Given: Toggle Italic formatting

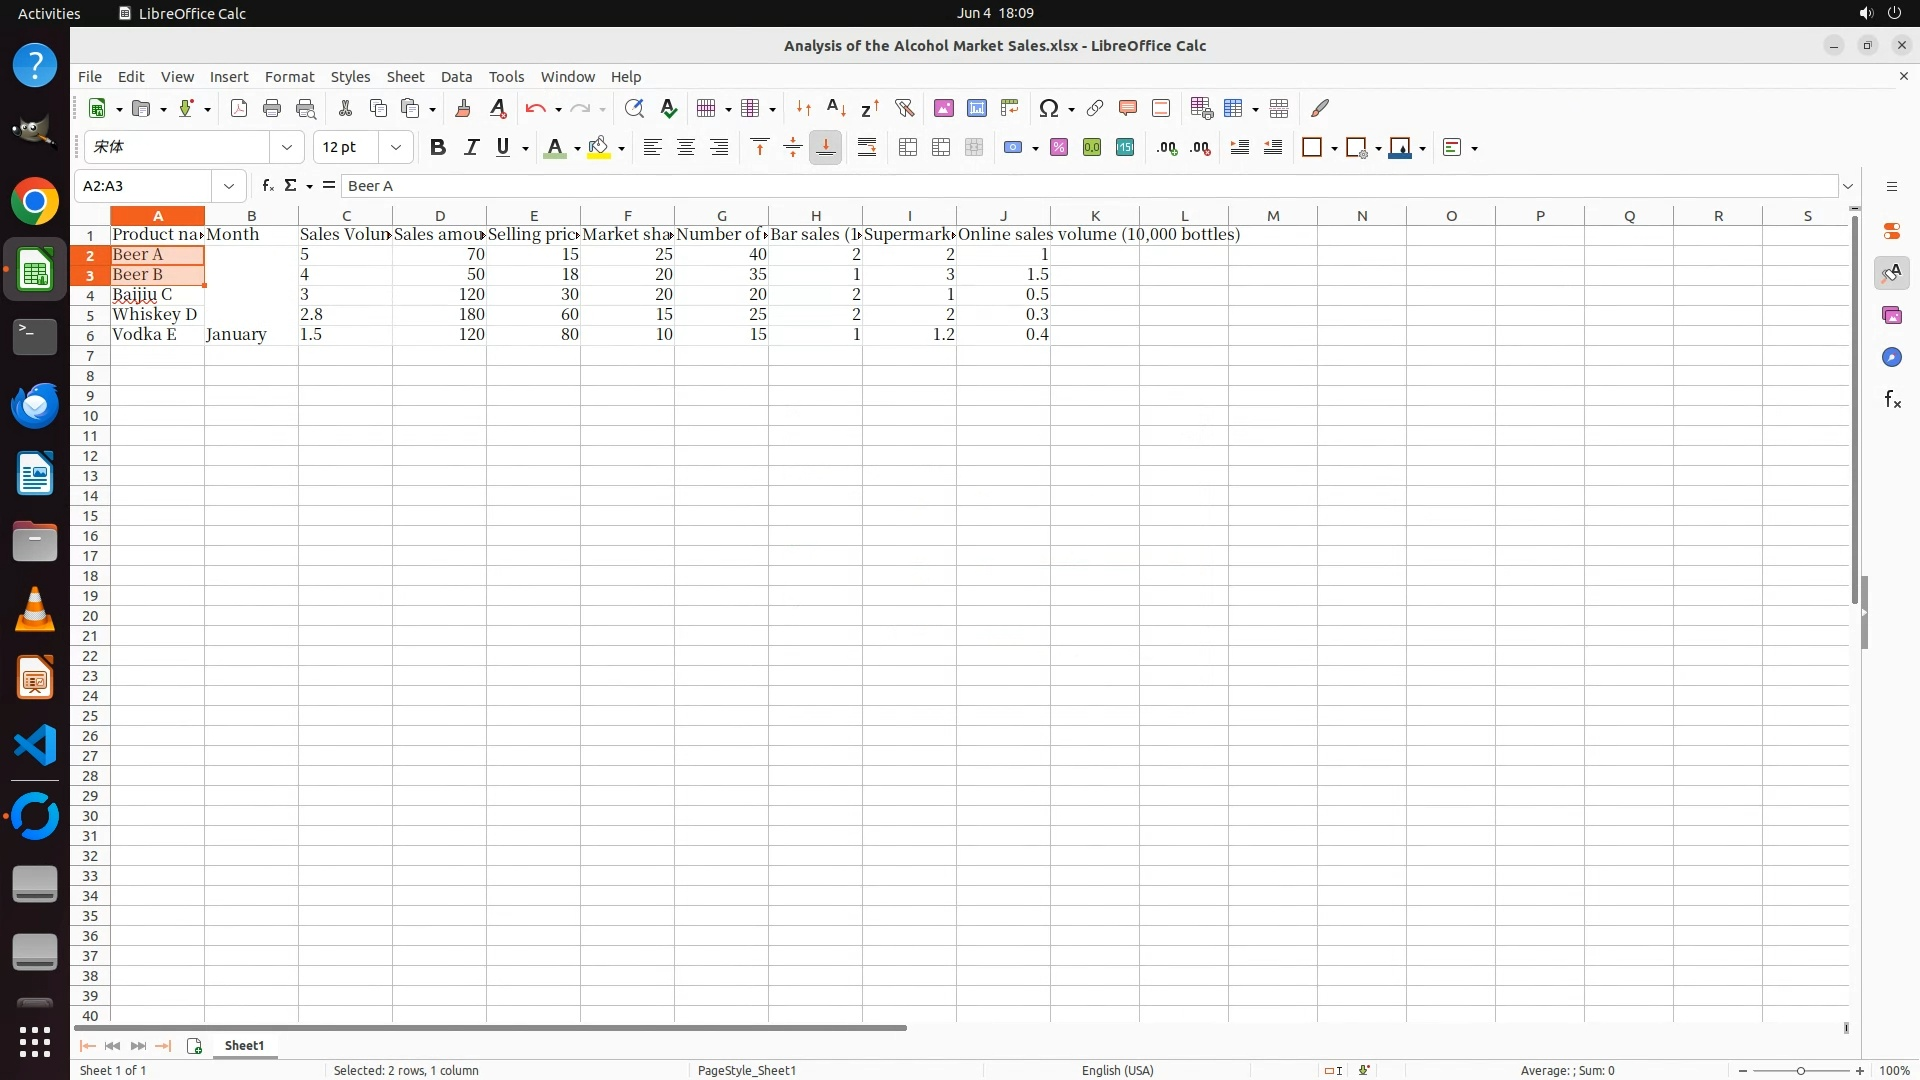Looking at the screenshot, I should (x=471, y=147).
